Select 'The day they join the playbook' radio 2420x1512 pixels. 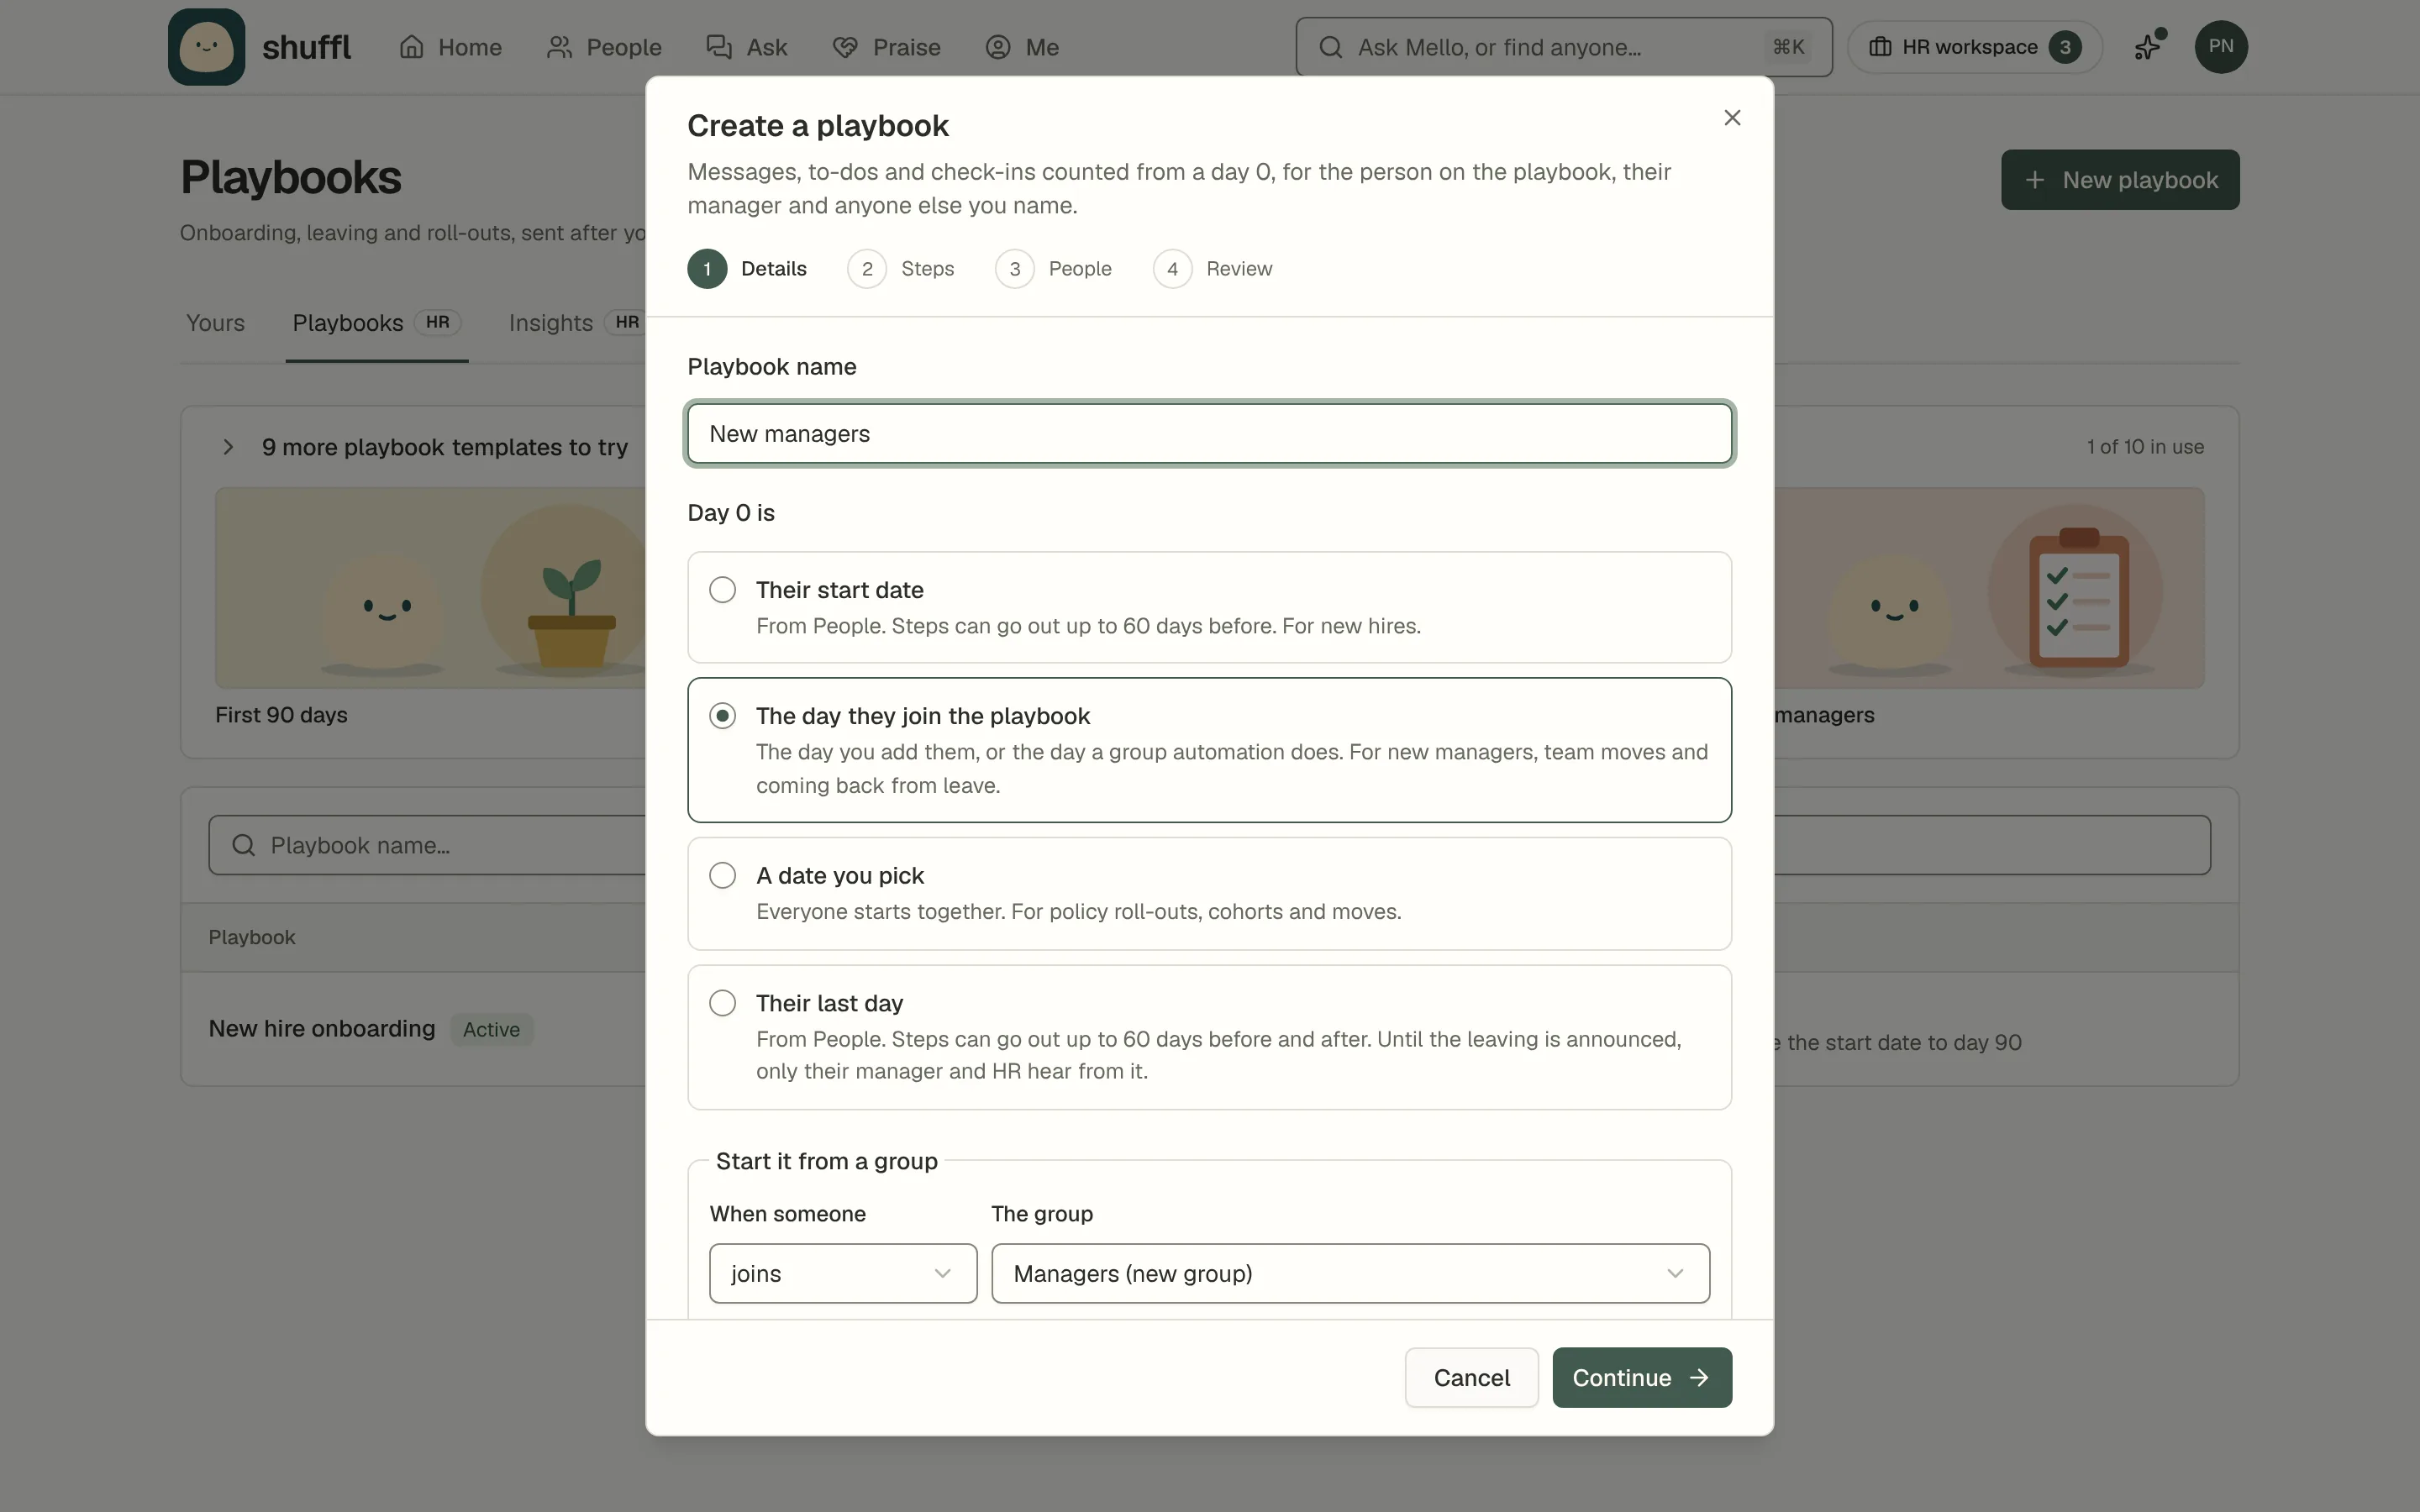tap(722, 716)
